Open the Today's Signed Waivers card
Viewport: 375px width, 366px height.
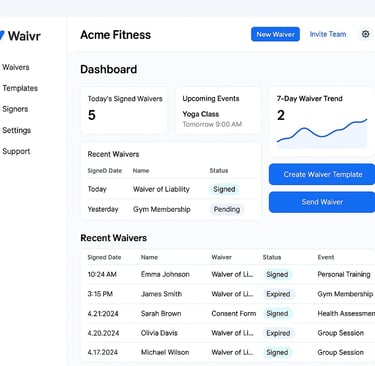point(124,110)
